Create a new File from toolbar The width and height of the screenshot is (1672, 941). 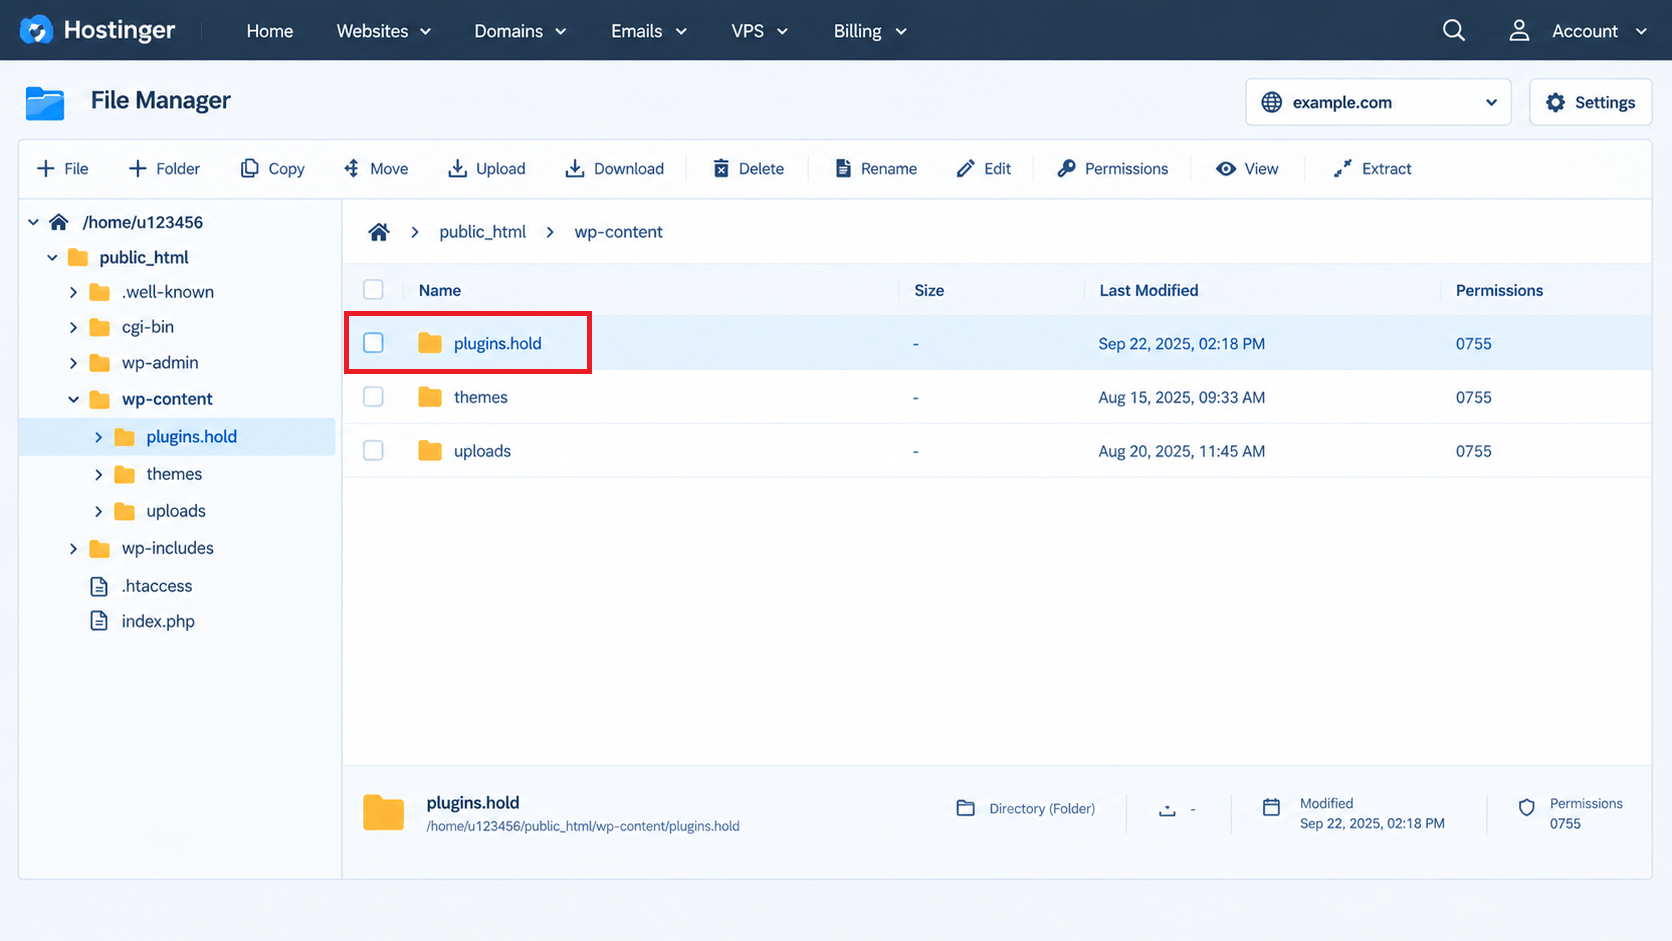point(62,169)
